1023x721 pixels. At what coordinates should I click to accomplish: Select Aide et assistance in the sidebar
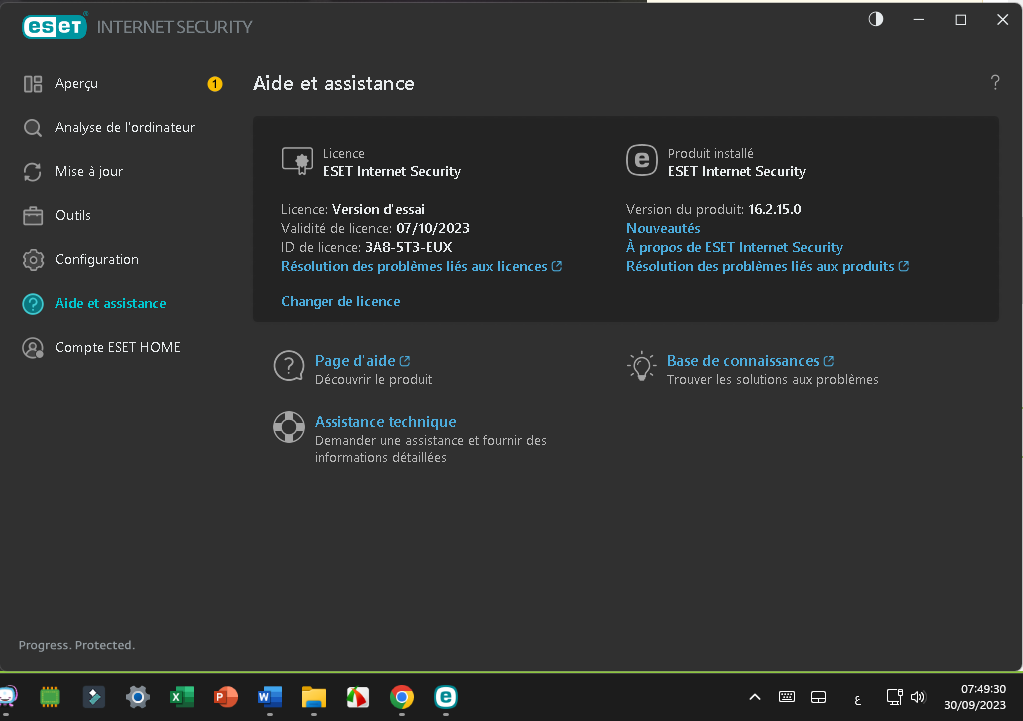pyautogui.click(x=110, y=303)
